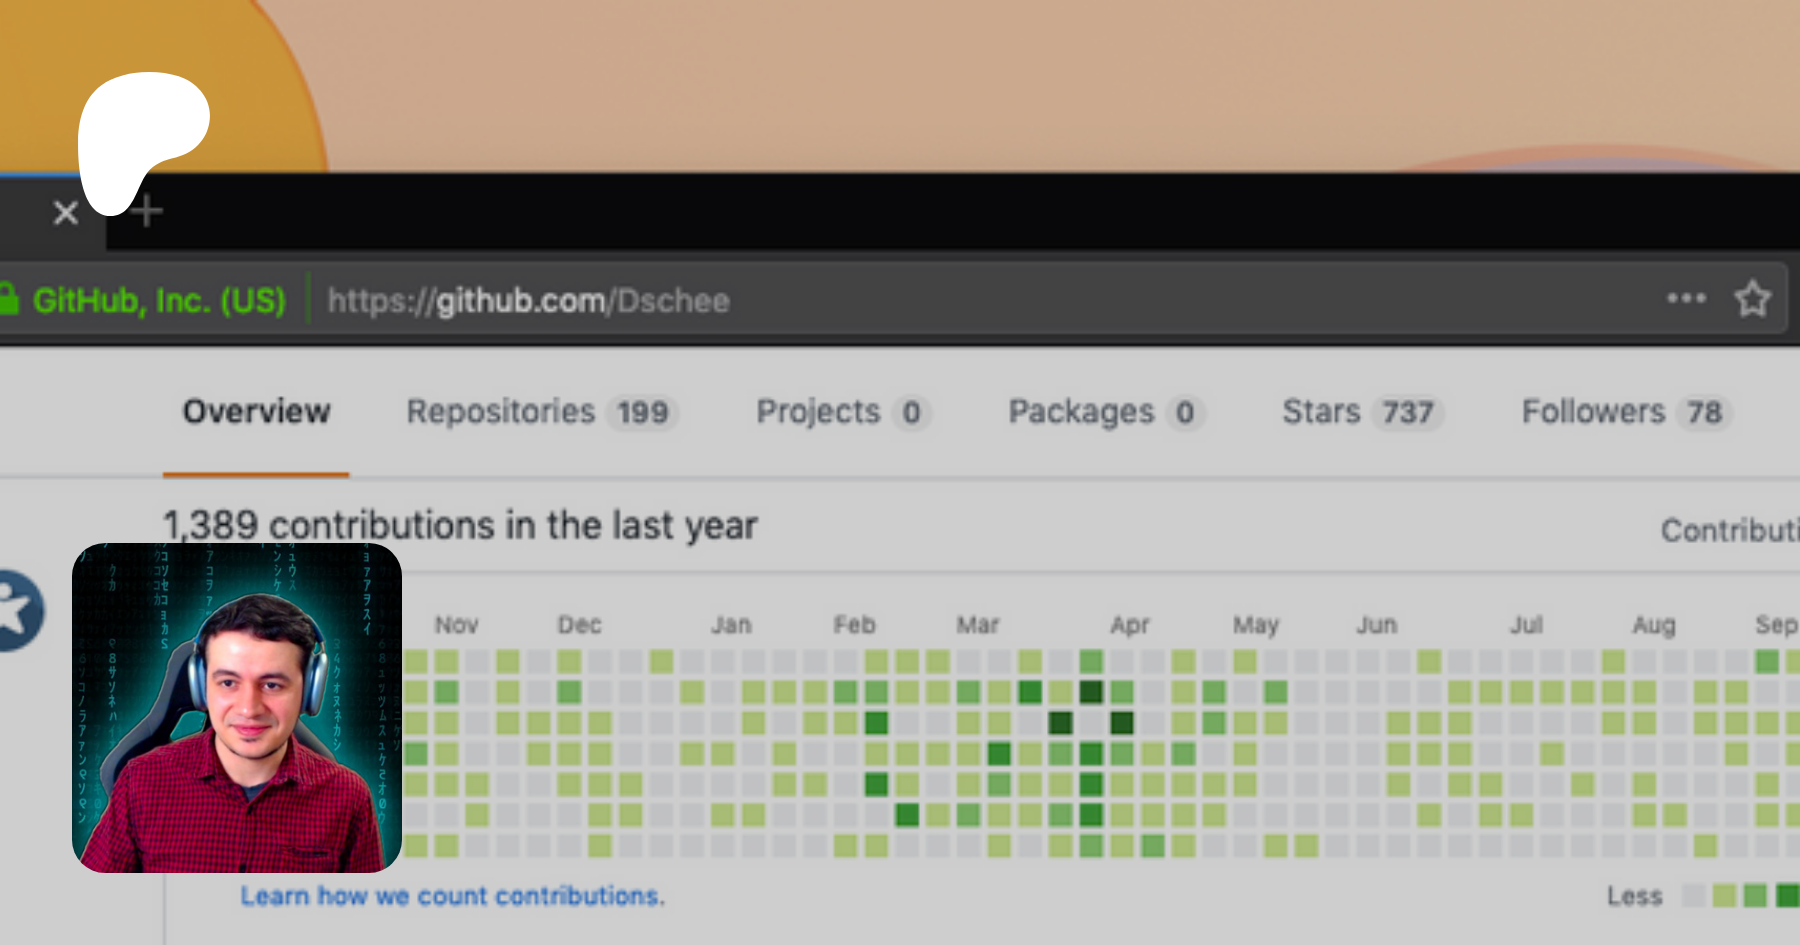Open the page actions three-dot menu
1800x945 pixels.
(x=1686, y=299)
